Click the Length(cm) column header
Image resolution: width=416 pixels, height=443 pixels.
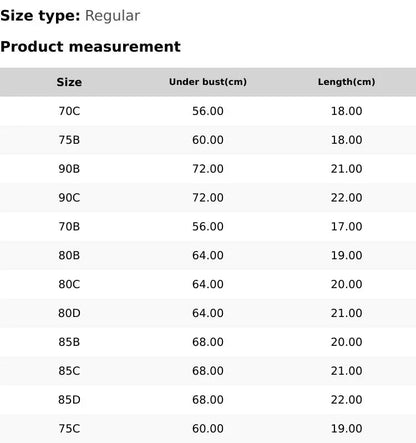click(346, 82)
